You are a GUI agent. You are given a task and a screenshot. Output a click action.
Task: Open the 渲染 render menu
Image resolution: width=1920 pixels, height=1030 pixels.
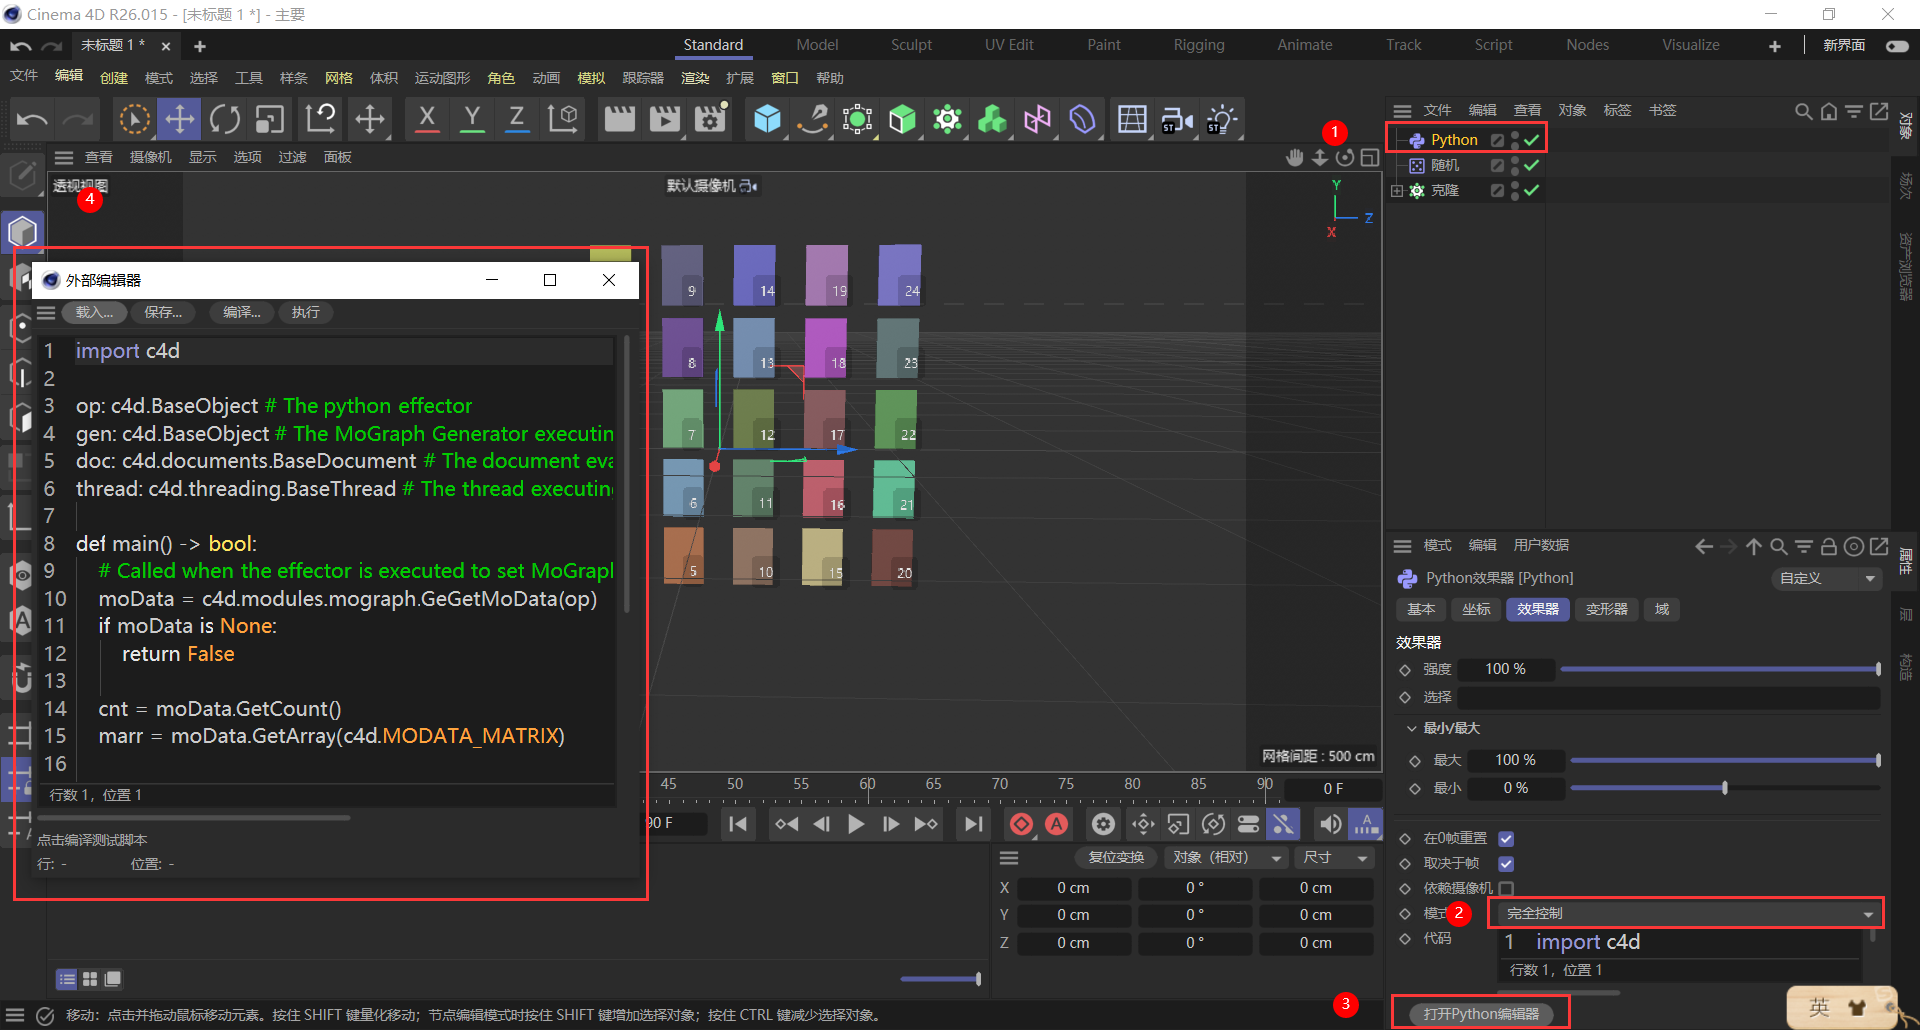click(695, 78)
